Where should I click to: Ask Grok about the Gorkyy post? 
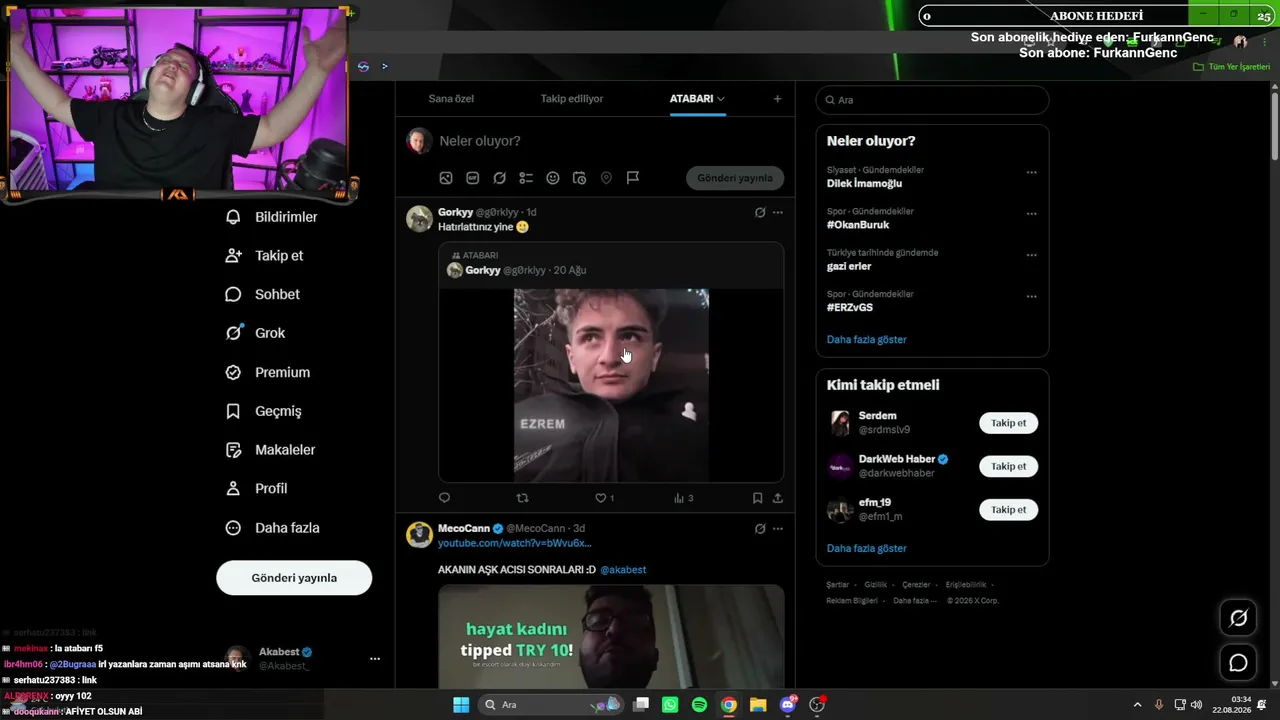coord(760,212)
